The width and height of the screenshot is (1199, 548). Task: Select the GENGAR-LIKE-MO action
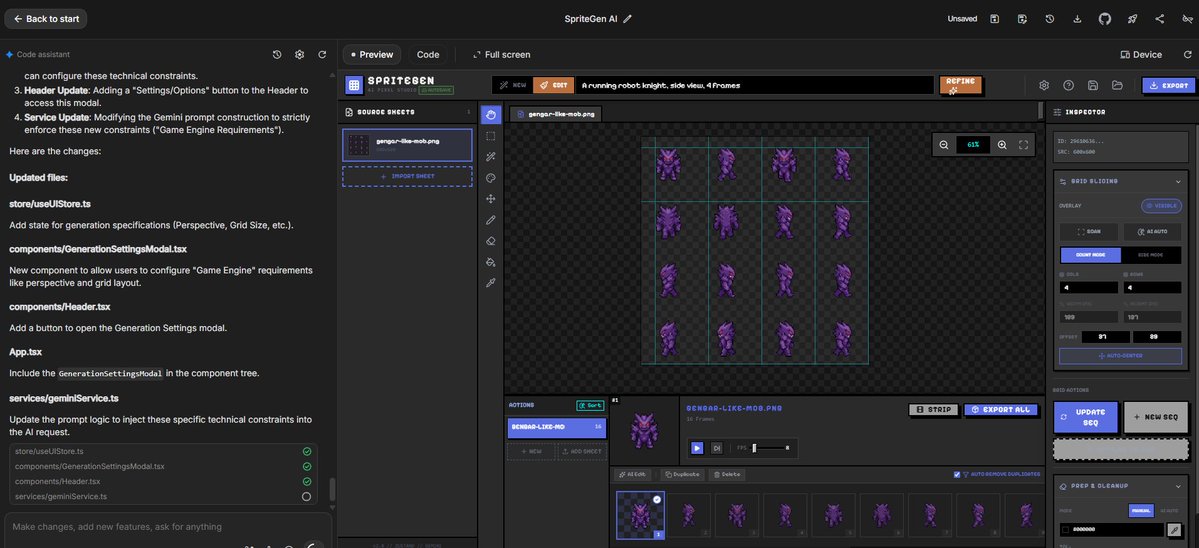557,426
